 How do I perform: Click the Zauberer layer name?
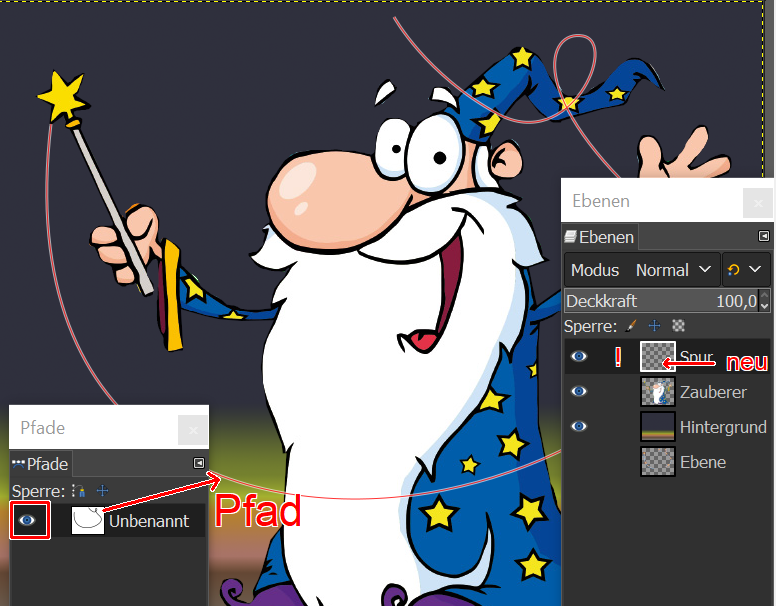click(713, 392)
